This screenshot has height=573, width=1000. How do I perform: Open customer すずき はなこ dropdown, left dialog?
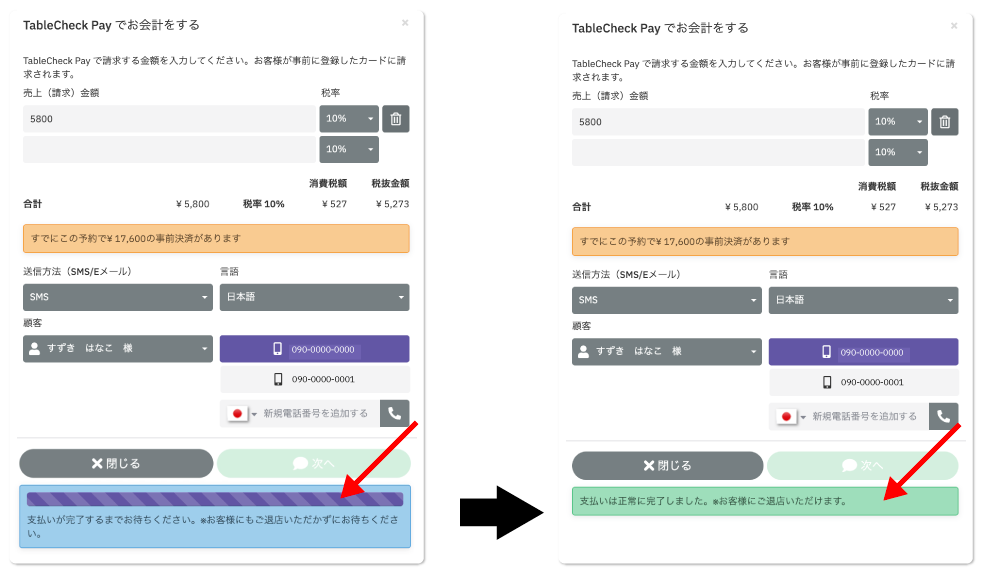118,349
